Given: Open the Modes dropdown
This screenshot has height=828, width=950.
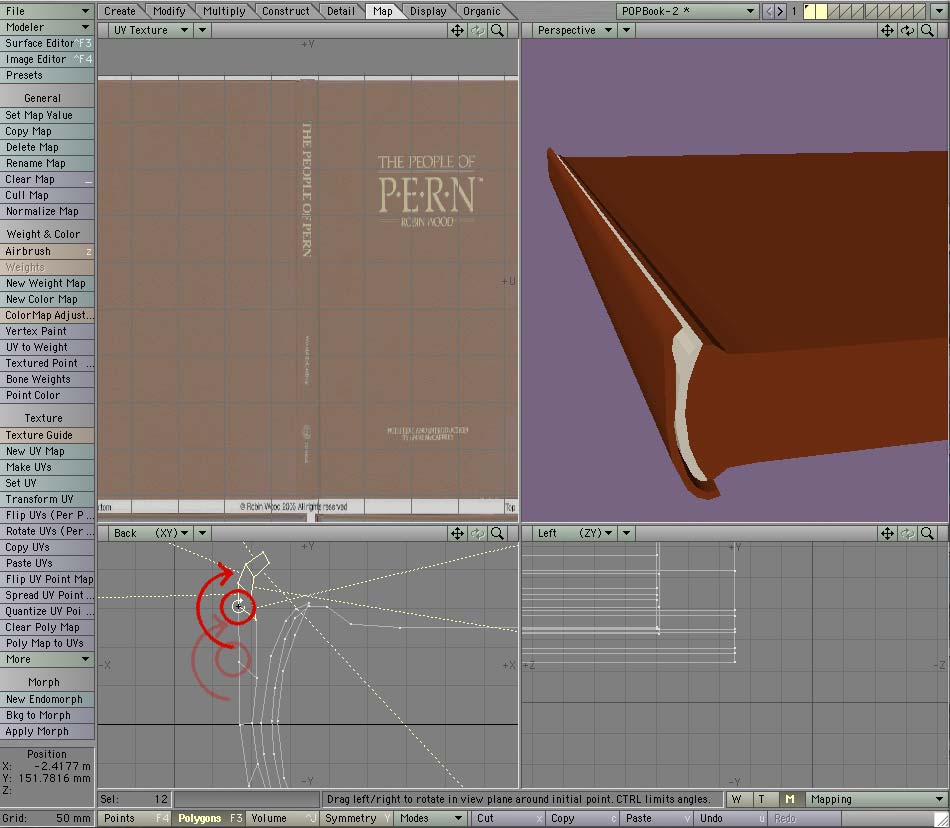Looking at the screenshot, I should [x=431, y=818].
